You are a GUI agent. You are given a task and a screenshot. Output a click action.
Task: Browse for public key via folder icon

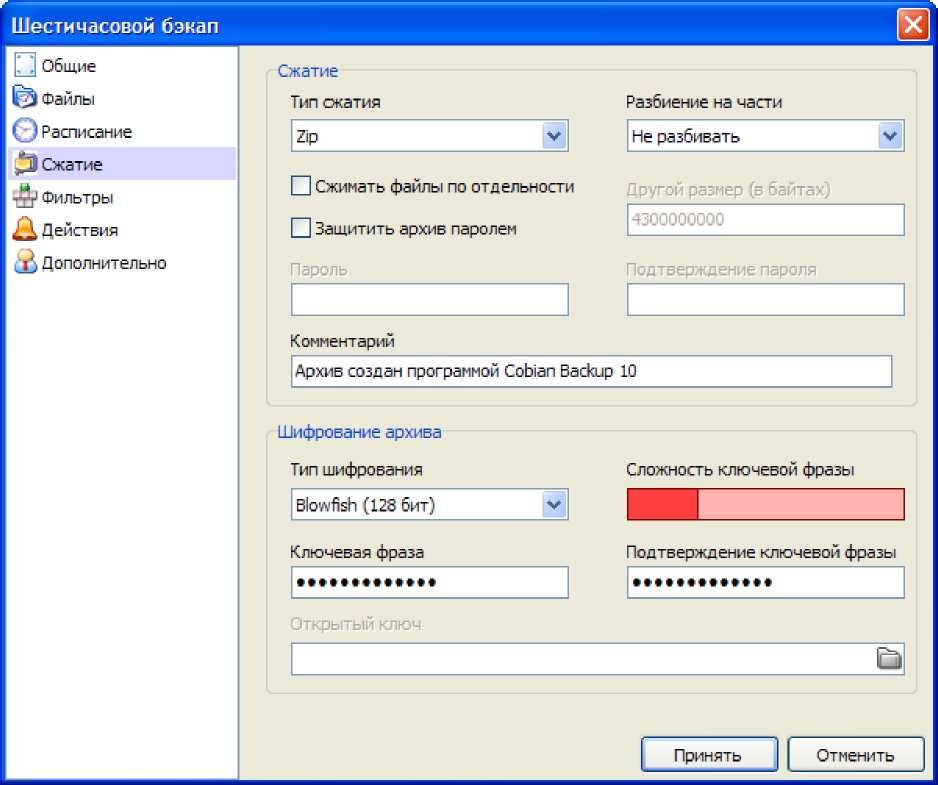889,658
